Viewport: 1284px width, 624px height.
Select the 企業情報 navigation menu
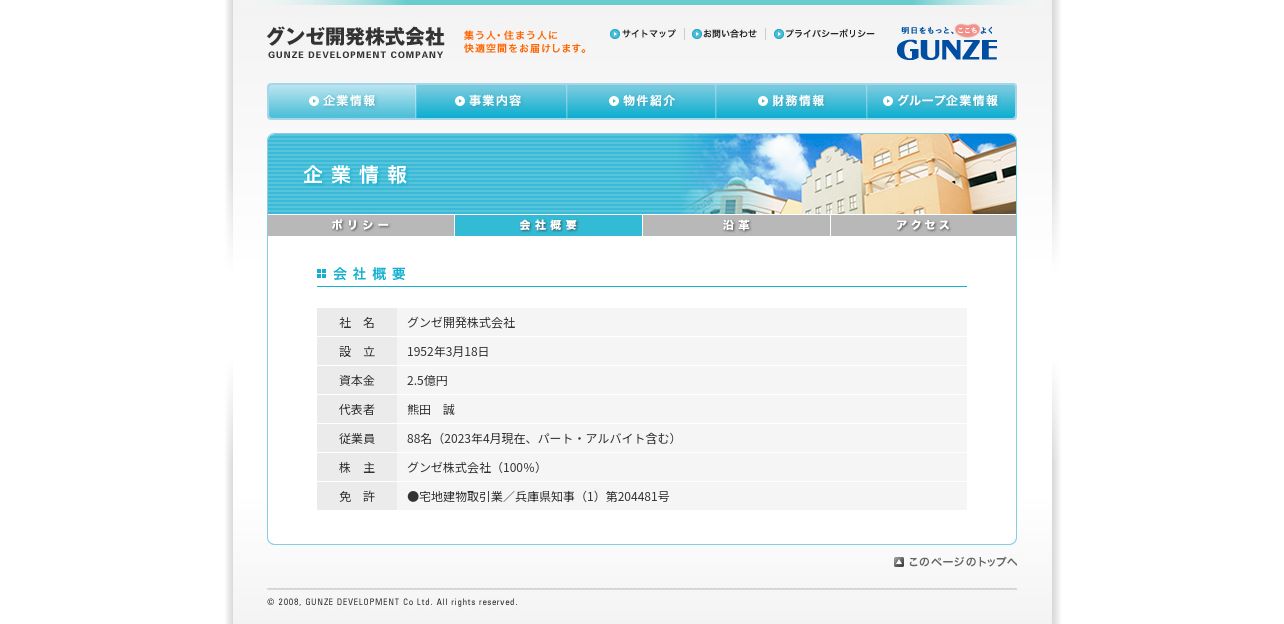tap(342, 101)
